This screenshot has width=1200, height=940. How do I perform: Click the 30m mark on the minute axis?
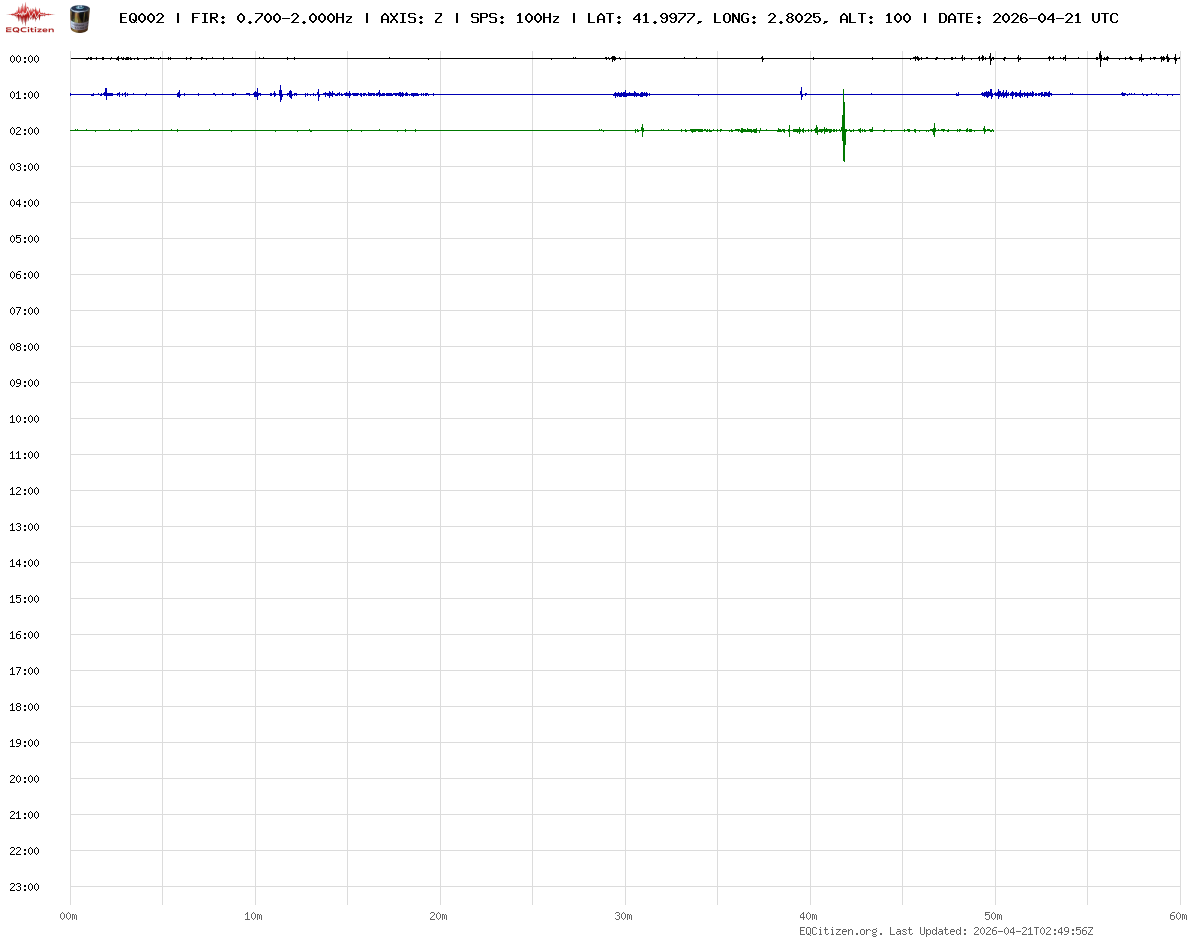(x=624, y=915)
